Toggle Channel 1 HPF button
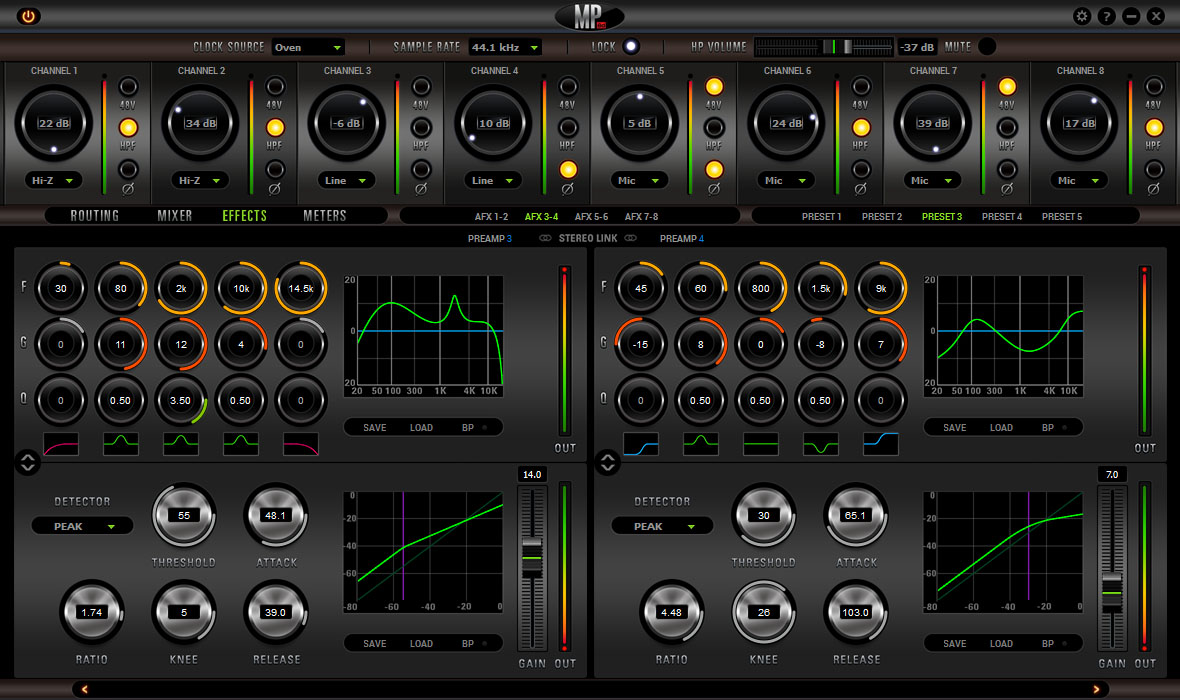 pos(128,127)
